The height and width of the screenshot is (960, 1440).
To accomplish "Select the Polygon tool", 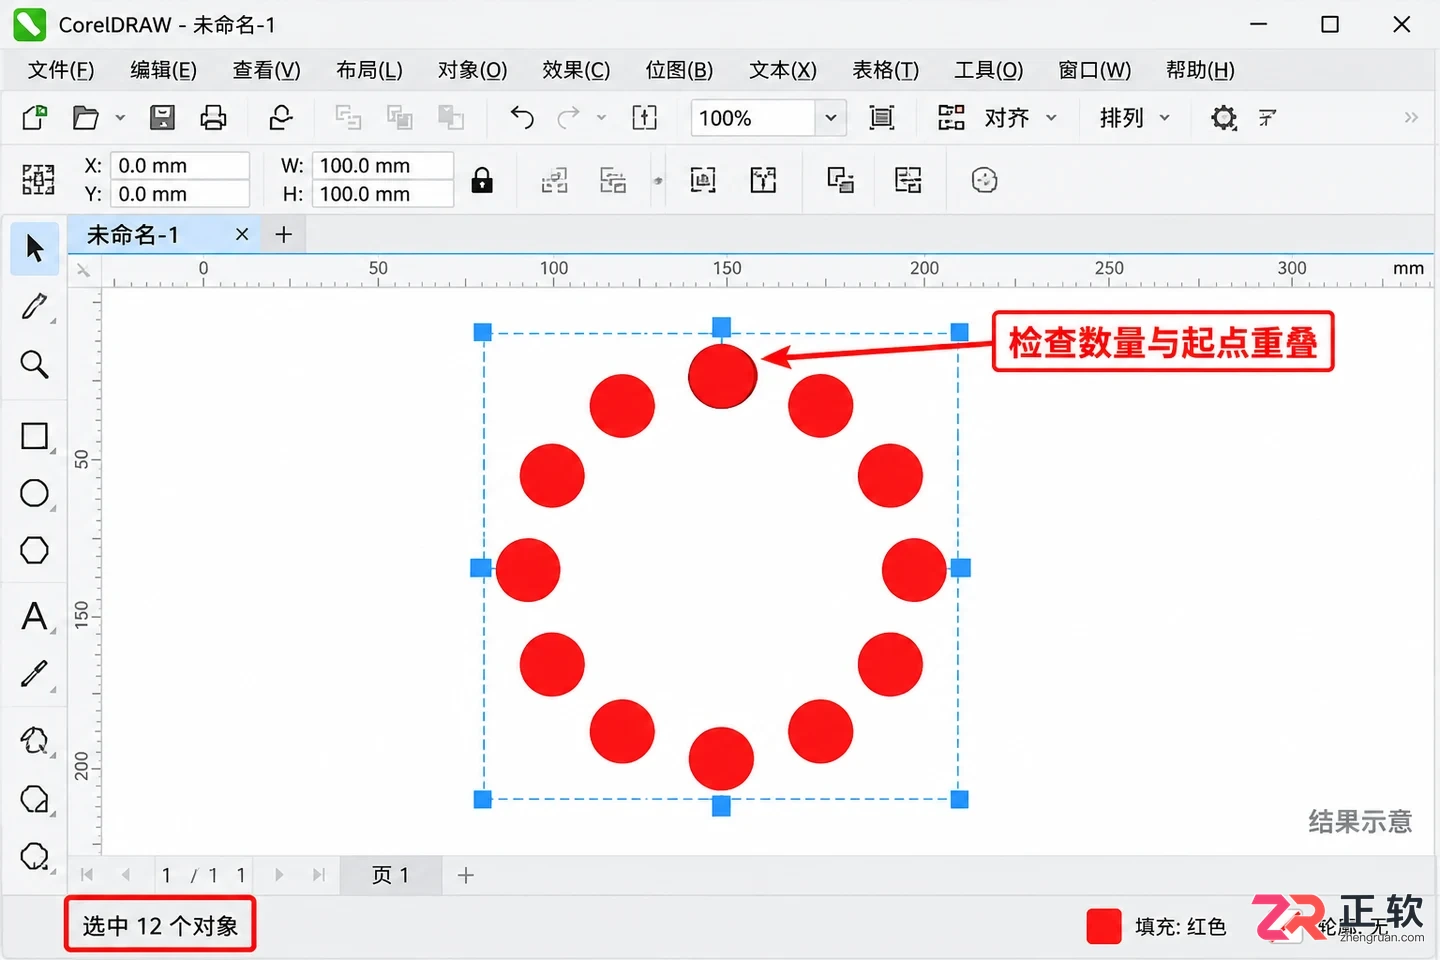I will point(35,550).
